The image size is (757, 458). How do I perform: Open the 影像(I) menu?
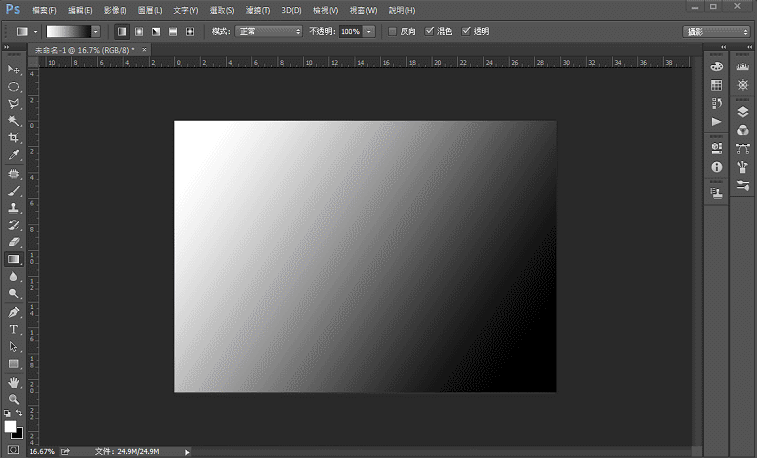(115, 10)
